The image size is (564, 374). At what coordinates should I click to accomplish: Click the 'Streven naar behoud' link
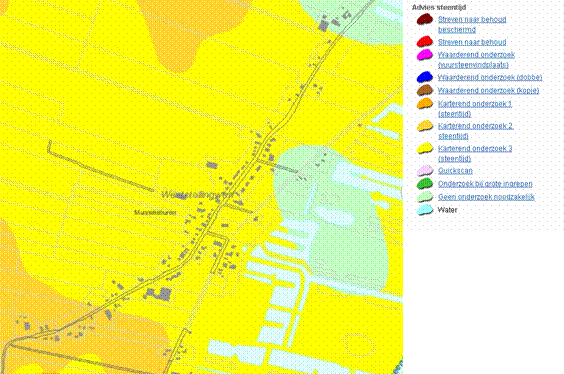472,42
